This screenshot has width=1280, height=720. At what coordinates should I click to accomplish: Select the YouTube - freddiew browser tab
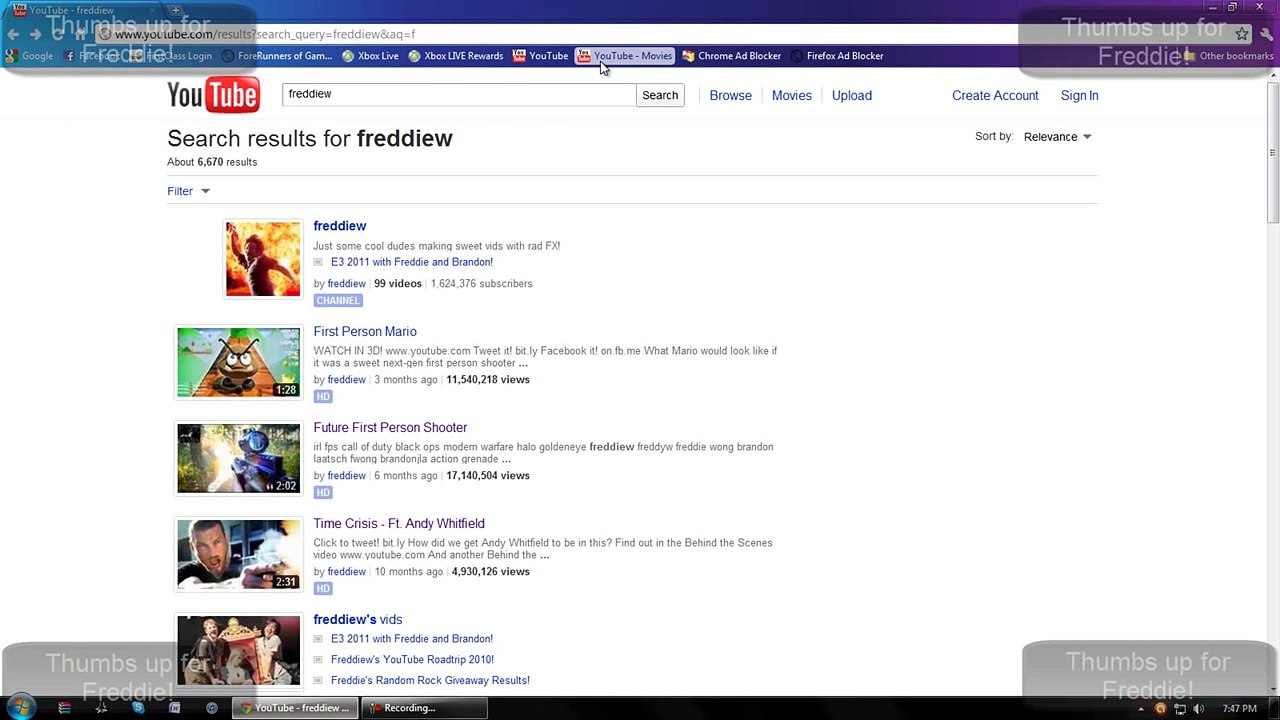(85, 10)
